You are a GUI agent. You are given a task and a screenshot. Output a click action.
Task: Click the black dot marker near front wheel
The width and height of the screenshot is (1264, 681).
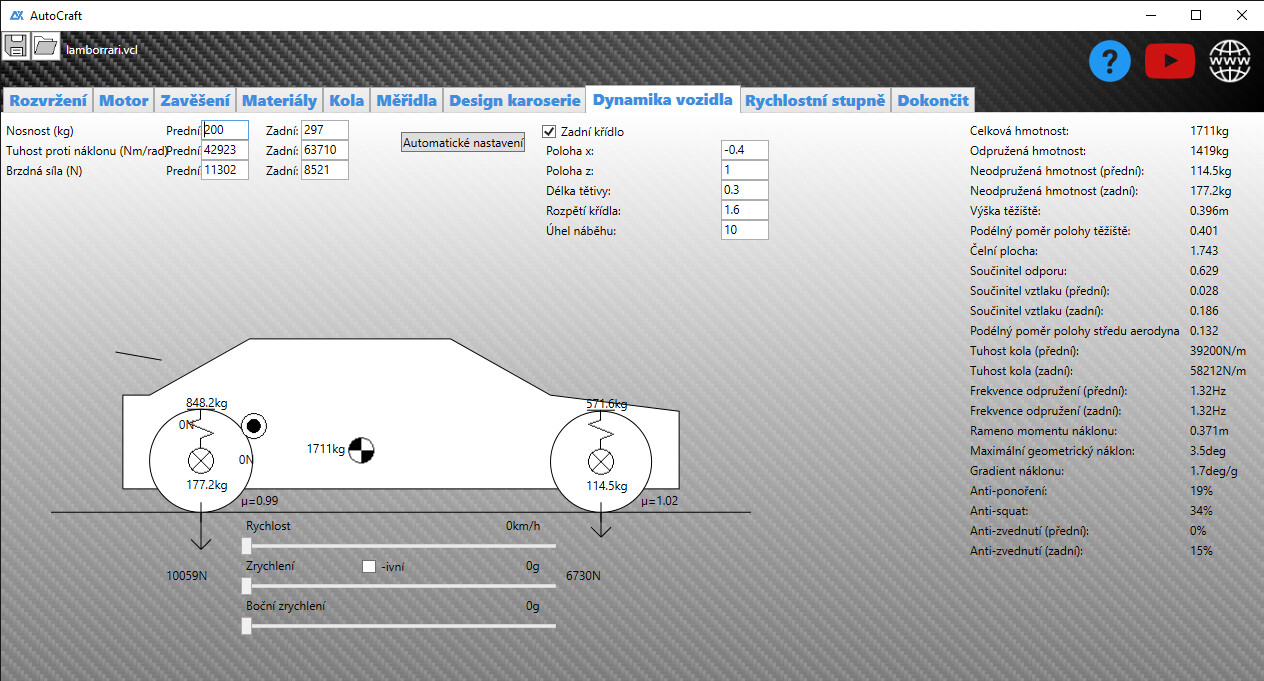click(x=254, y=427)
